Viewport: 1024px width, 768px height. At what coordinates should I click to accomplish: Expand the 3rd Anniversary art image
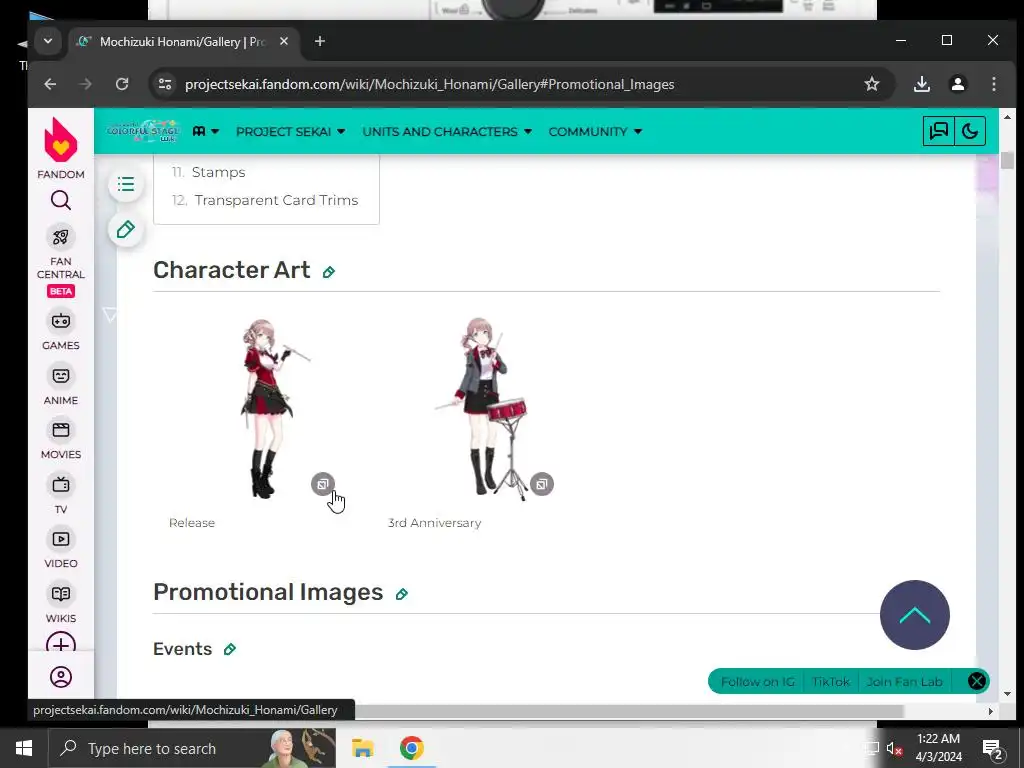pyautogui.click(x=541, y=485)
